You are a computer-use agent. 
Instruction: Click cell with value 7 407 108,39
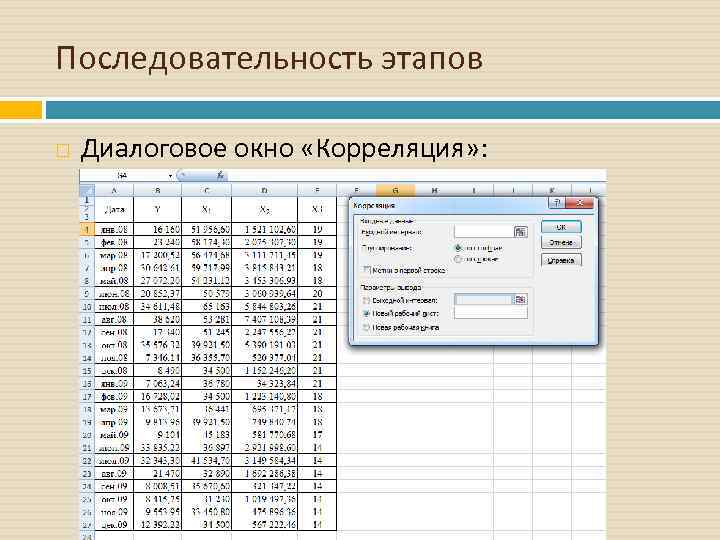pyautogui.click(x=264, y=319)
